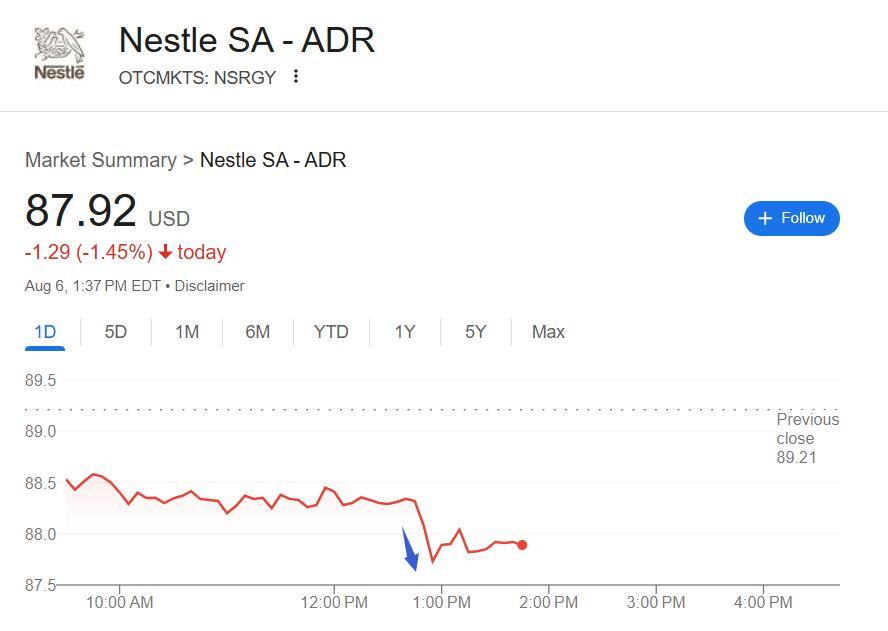The image size is (888, 631).
Task: Click the plus icon in Follow button
Action: point(765,218)
